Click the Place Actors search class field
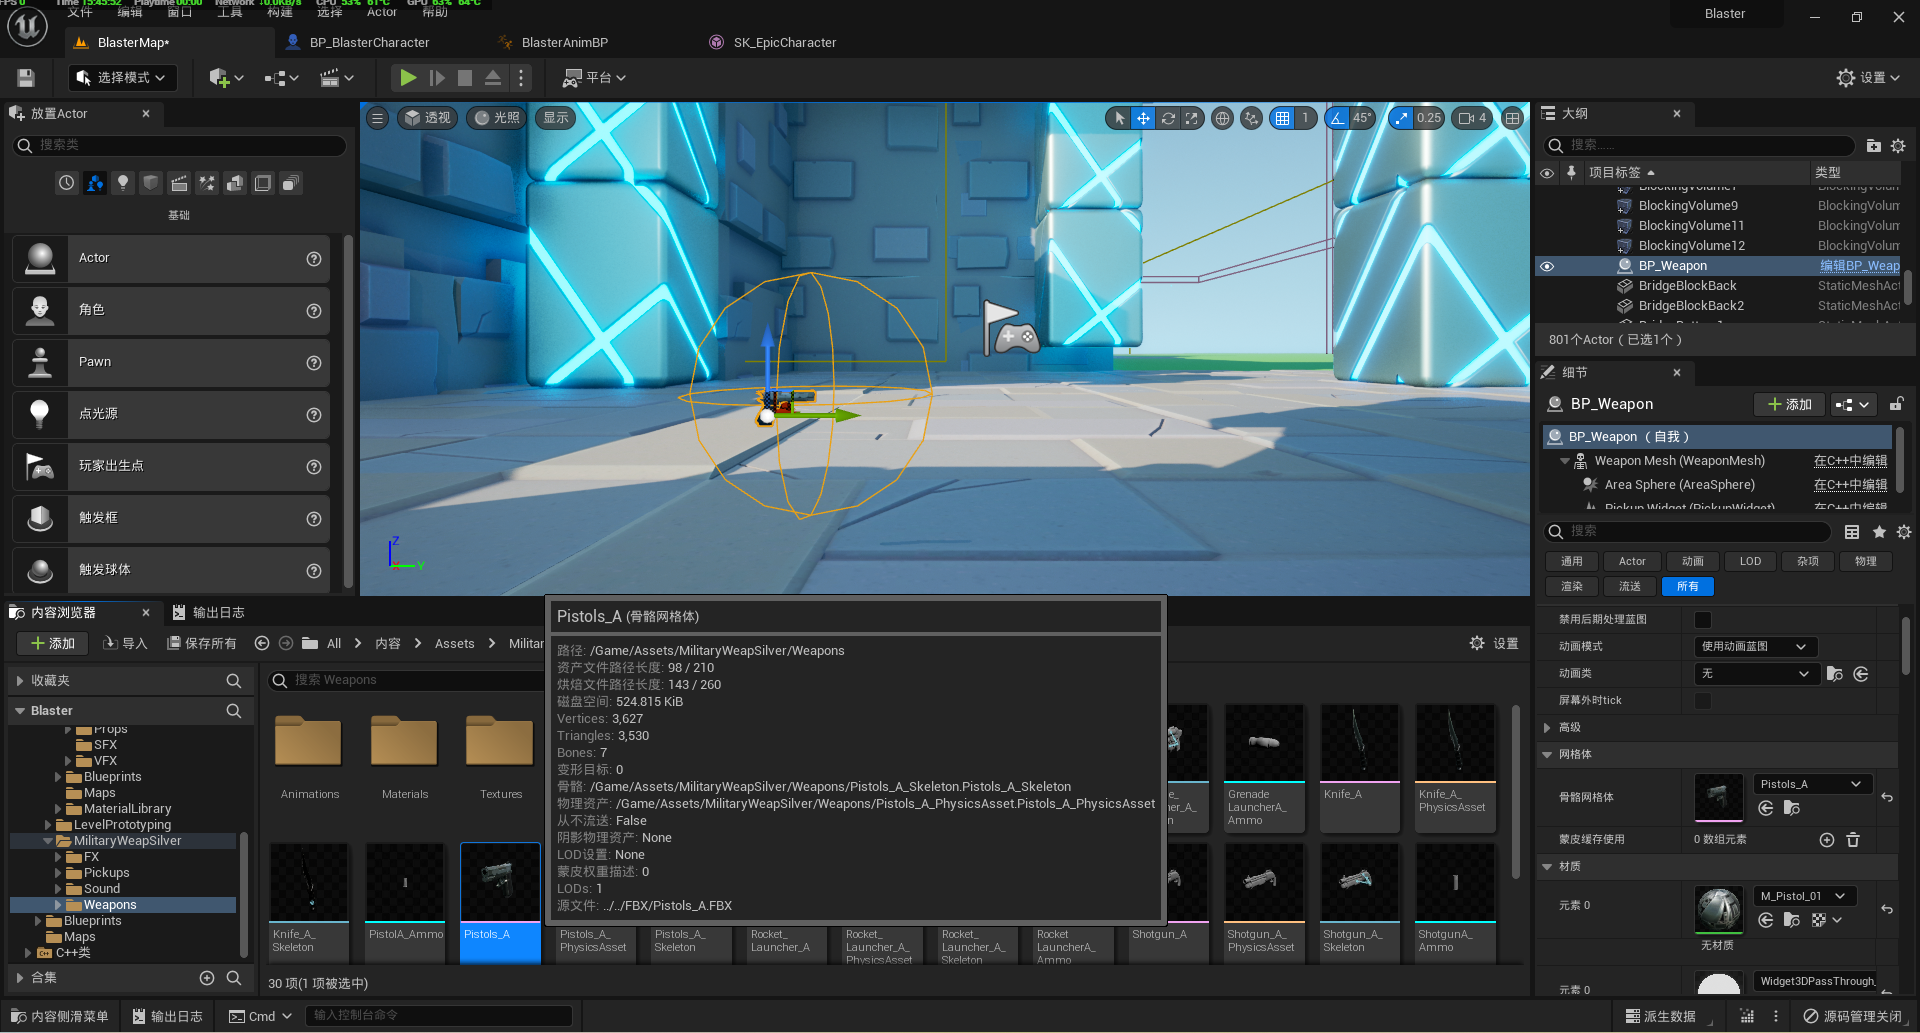Viewport: 1920px width, 1033px height. (x=180, y=146)
